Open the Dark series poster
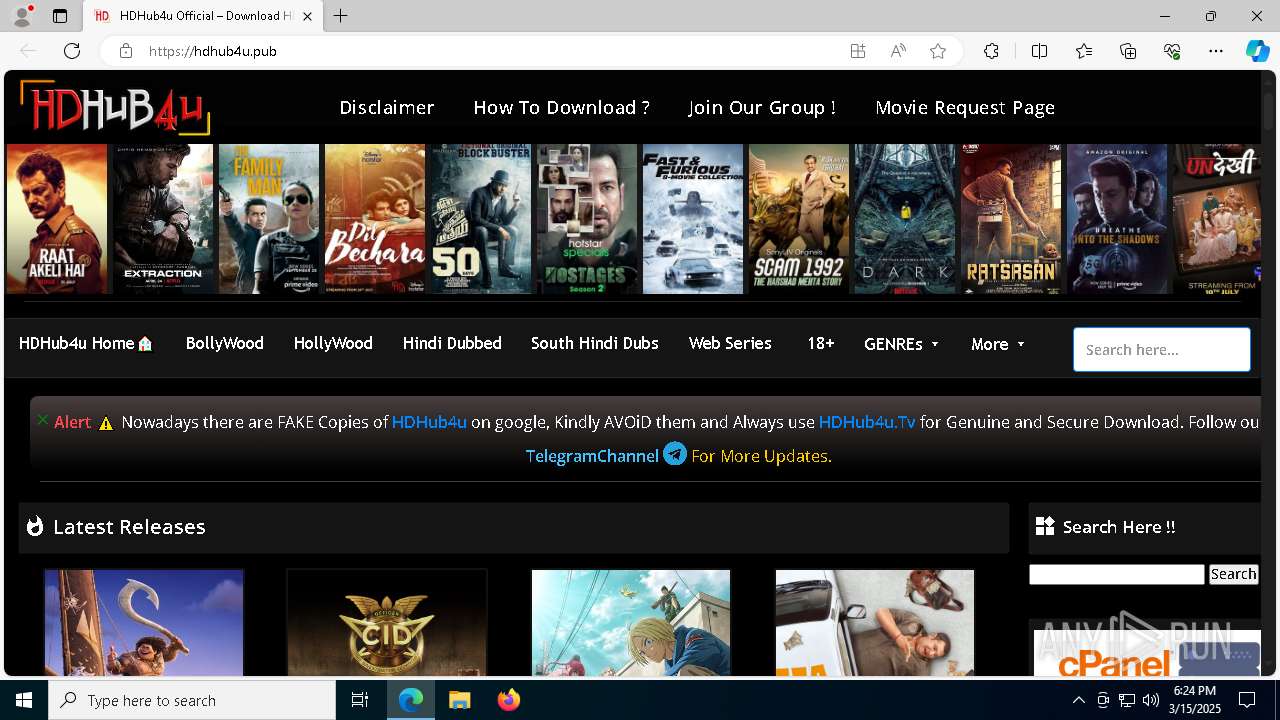Viewport: 1280px width, 720px height. coord(905,219)
